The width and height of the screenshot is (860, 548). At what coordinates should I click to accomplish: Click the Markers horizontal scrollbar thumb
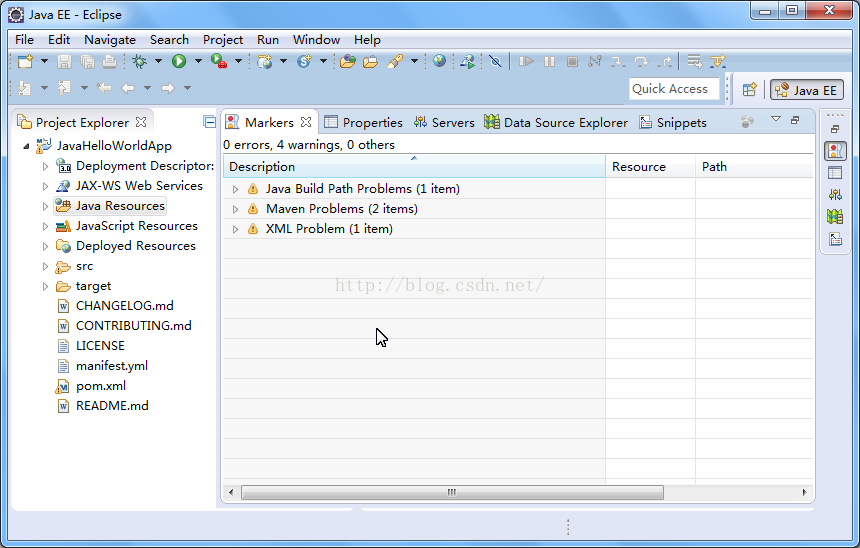(x=452, y=492)
